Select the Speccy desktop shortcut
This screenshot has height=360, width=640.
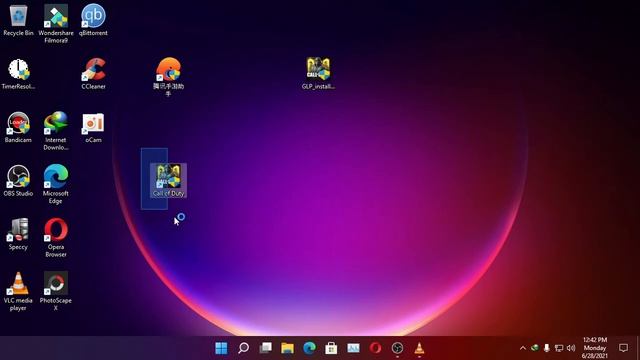pyautogui.click(x=18, y=234)
